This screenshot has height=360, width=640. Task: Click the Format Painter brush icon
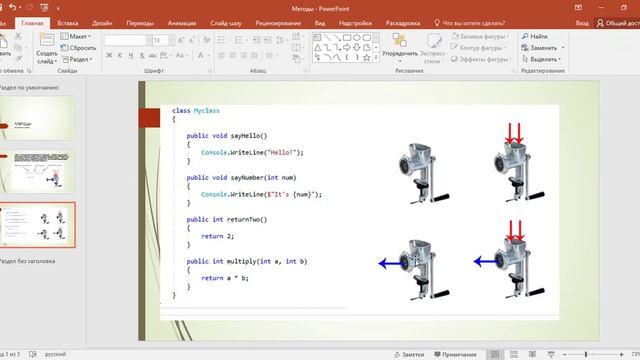(x=18, y=59)
